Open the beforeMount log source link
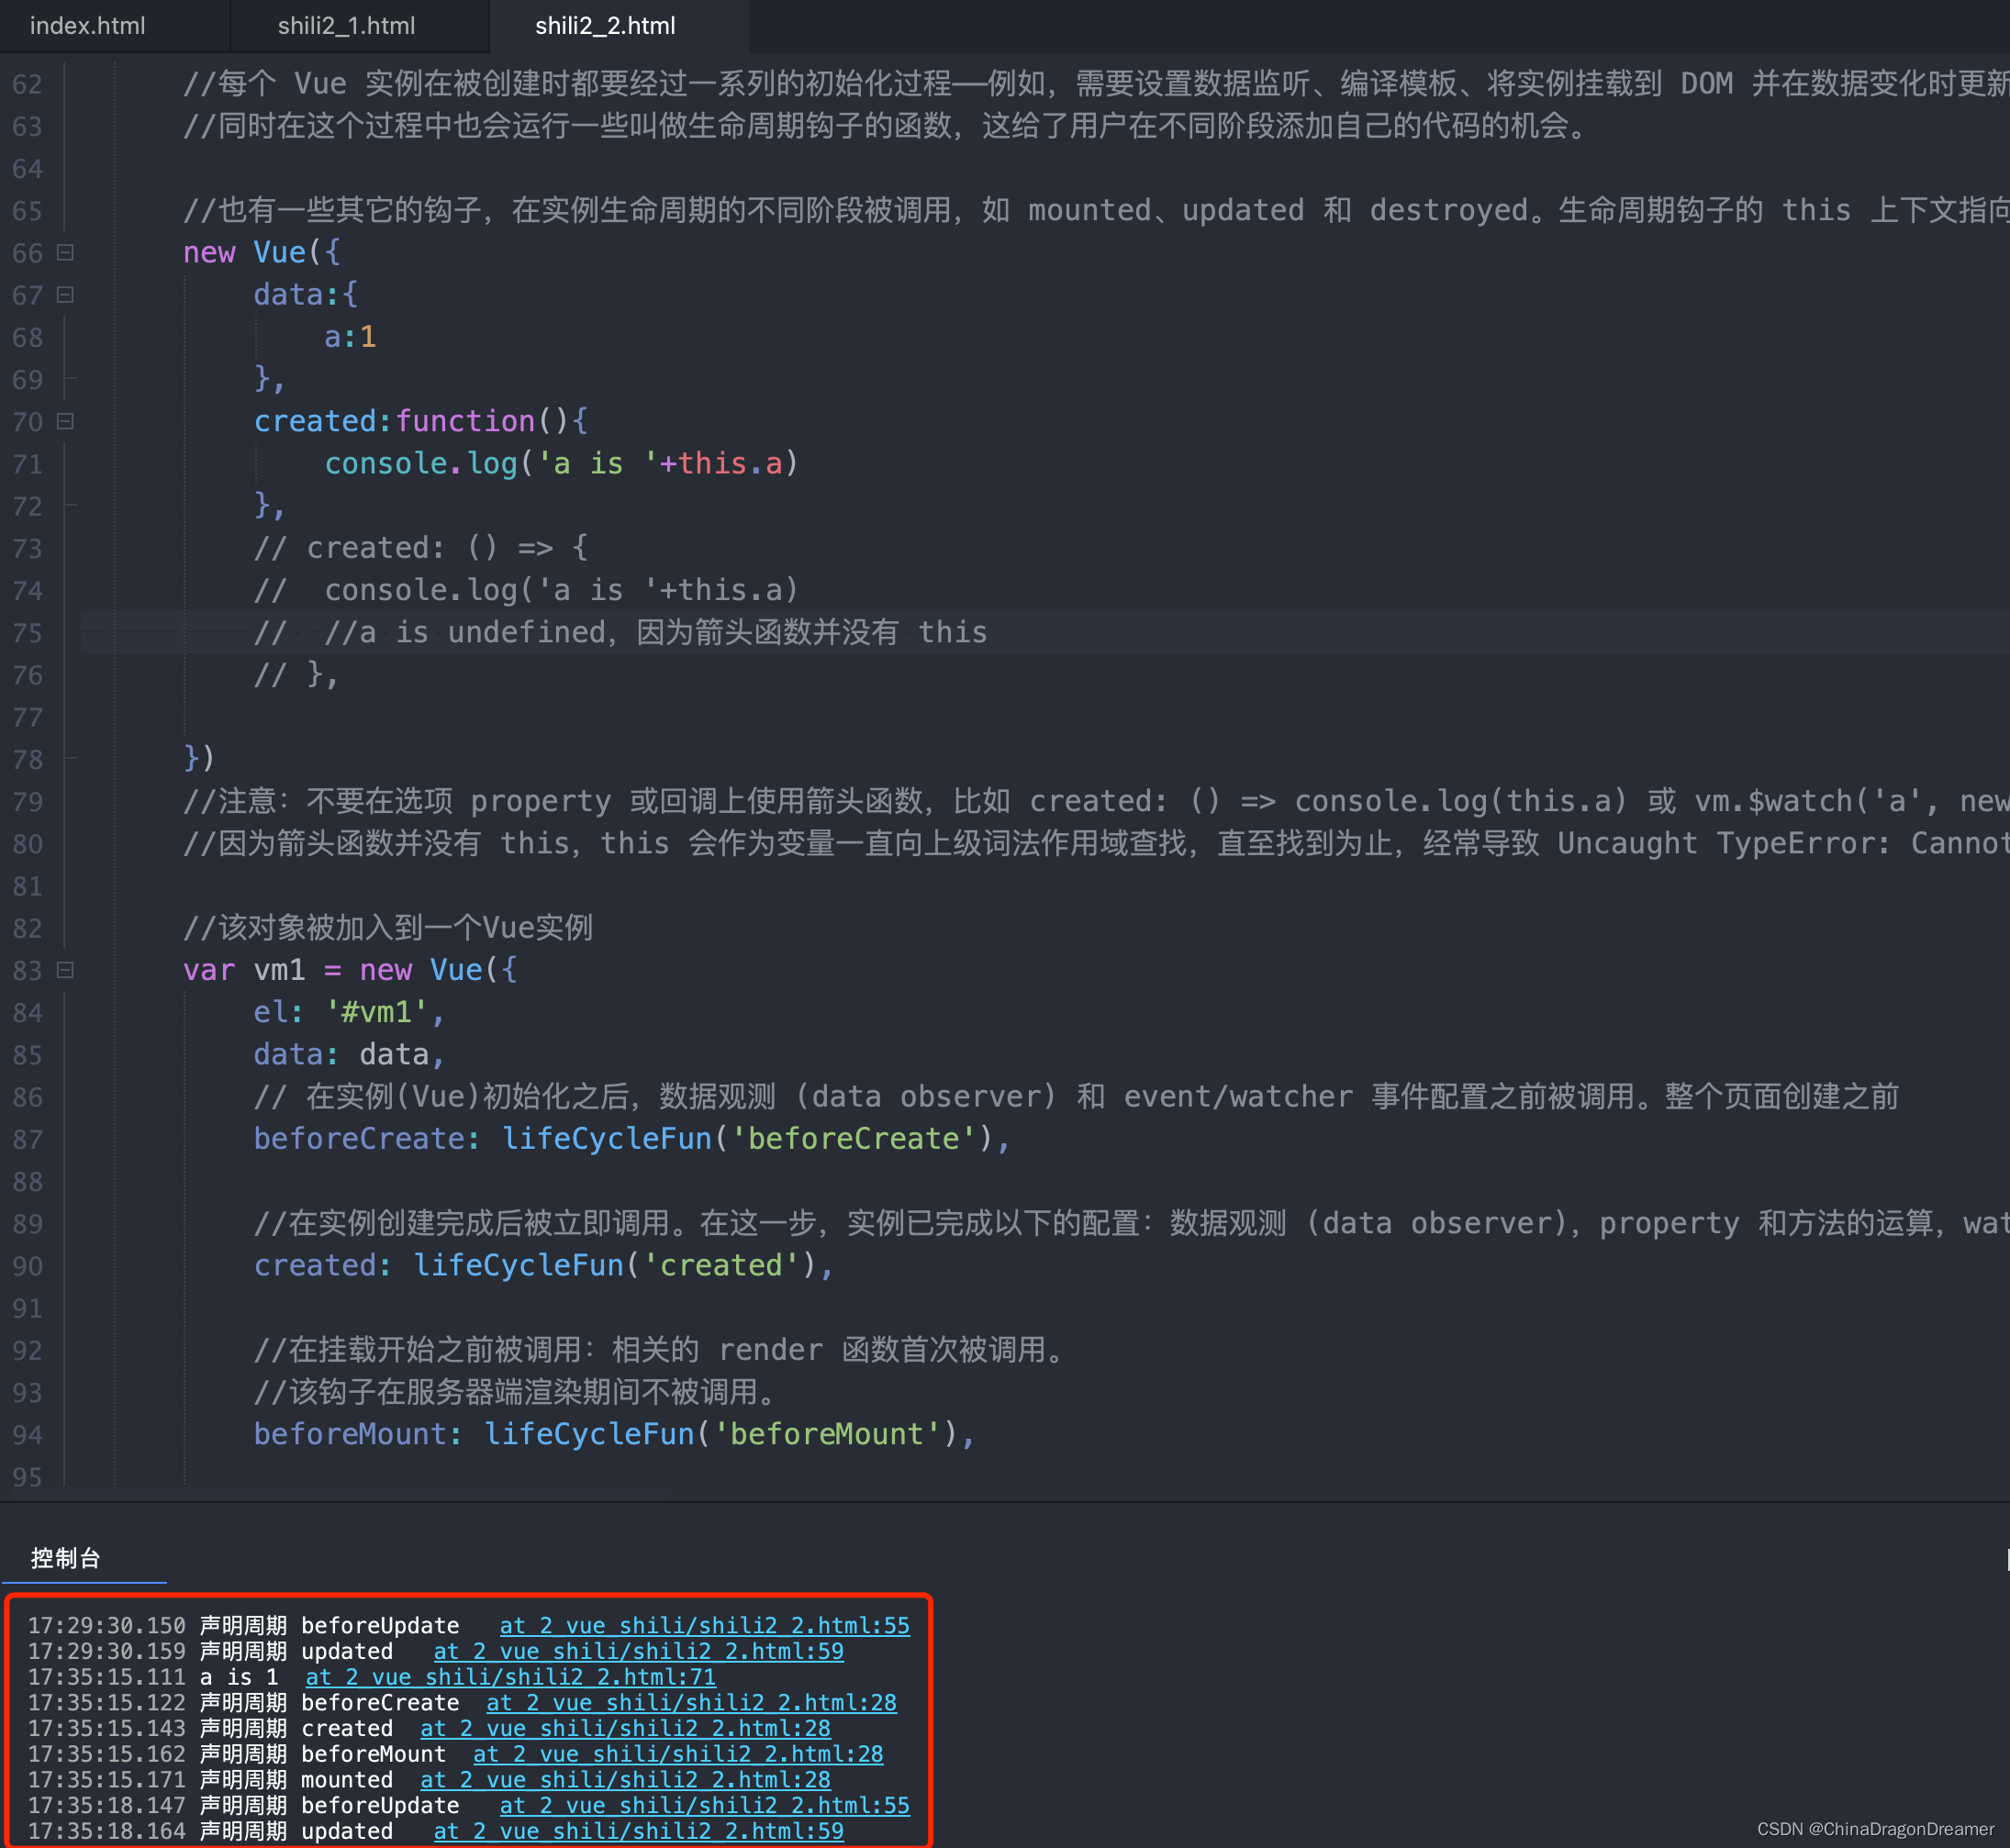Image resolution: width=2010 pixels, height=1848 pixels. (679, 1754)
